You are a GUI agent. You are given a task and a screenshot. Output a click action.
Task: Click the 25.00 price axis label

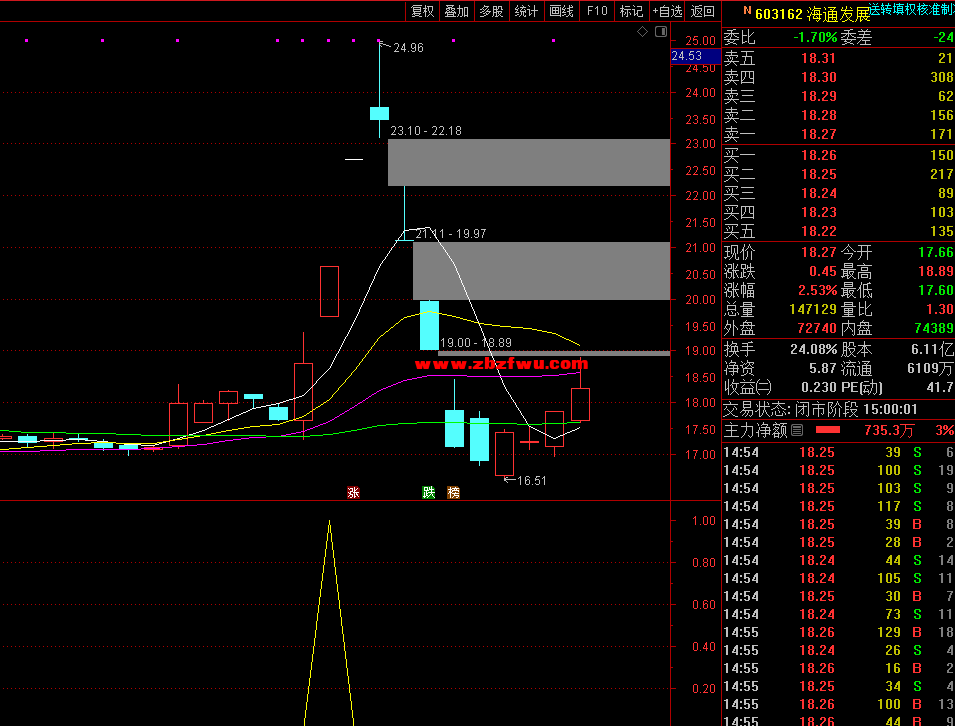click(700, 41)
